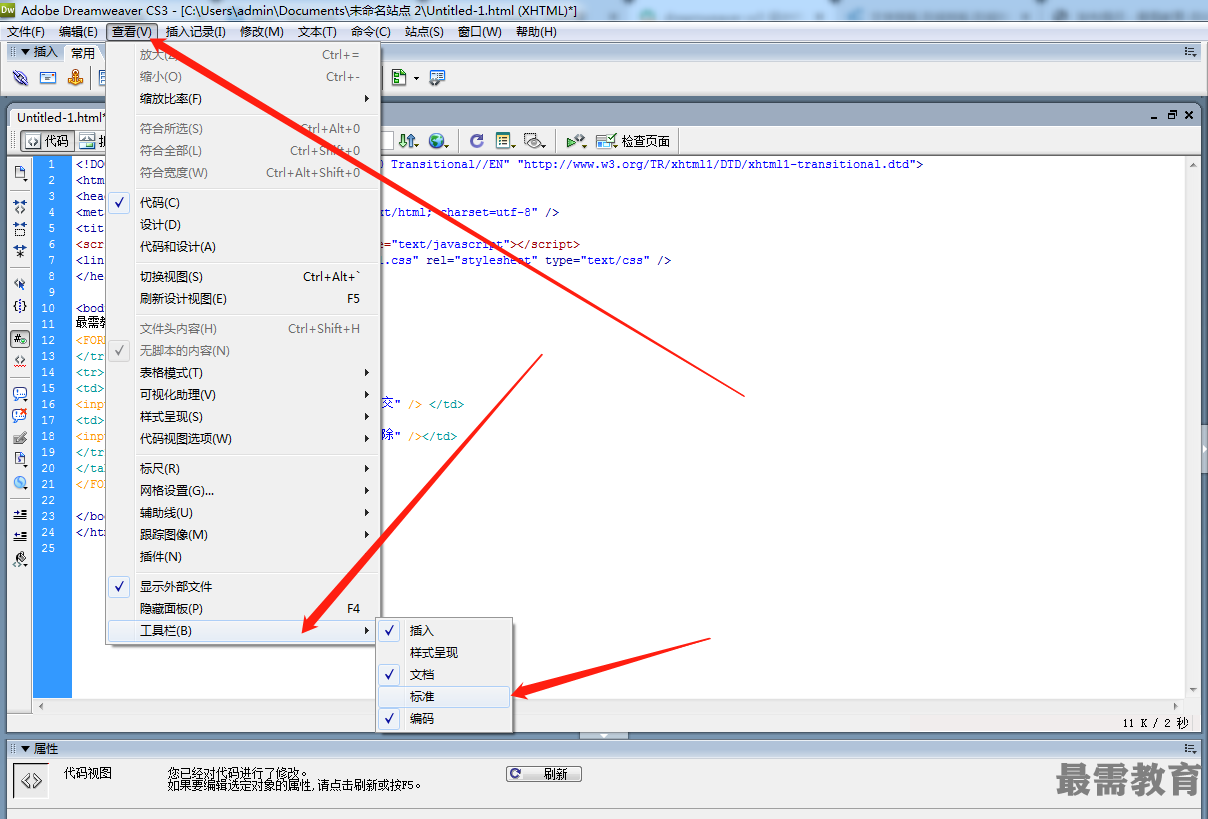This screenshot has height=819, width=1208.
Task: Expand 可视化助理(V) submenu
Action: [x=243, y=394]
